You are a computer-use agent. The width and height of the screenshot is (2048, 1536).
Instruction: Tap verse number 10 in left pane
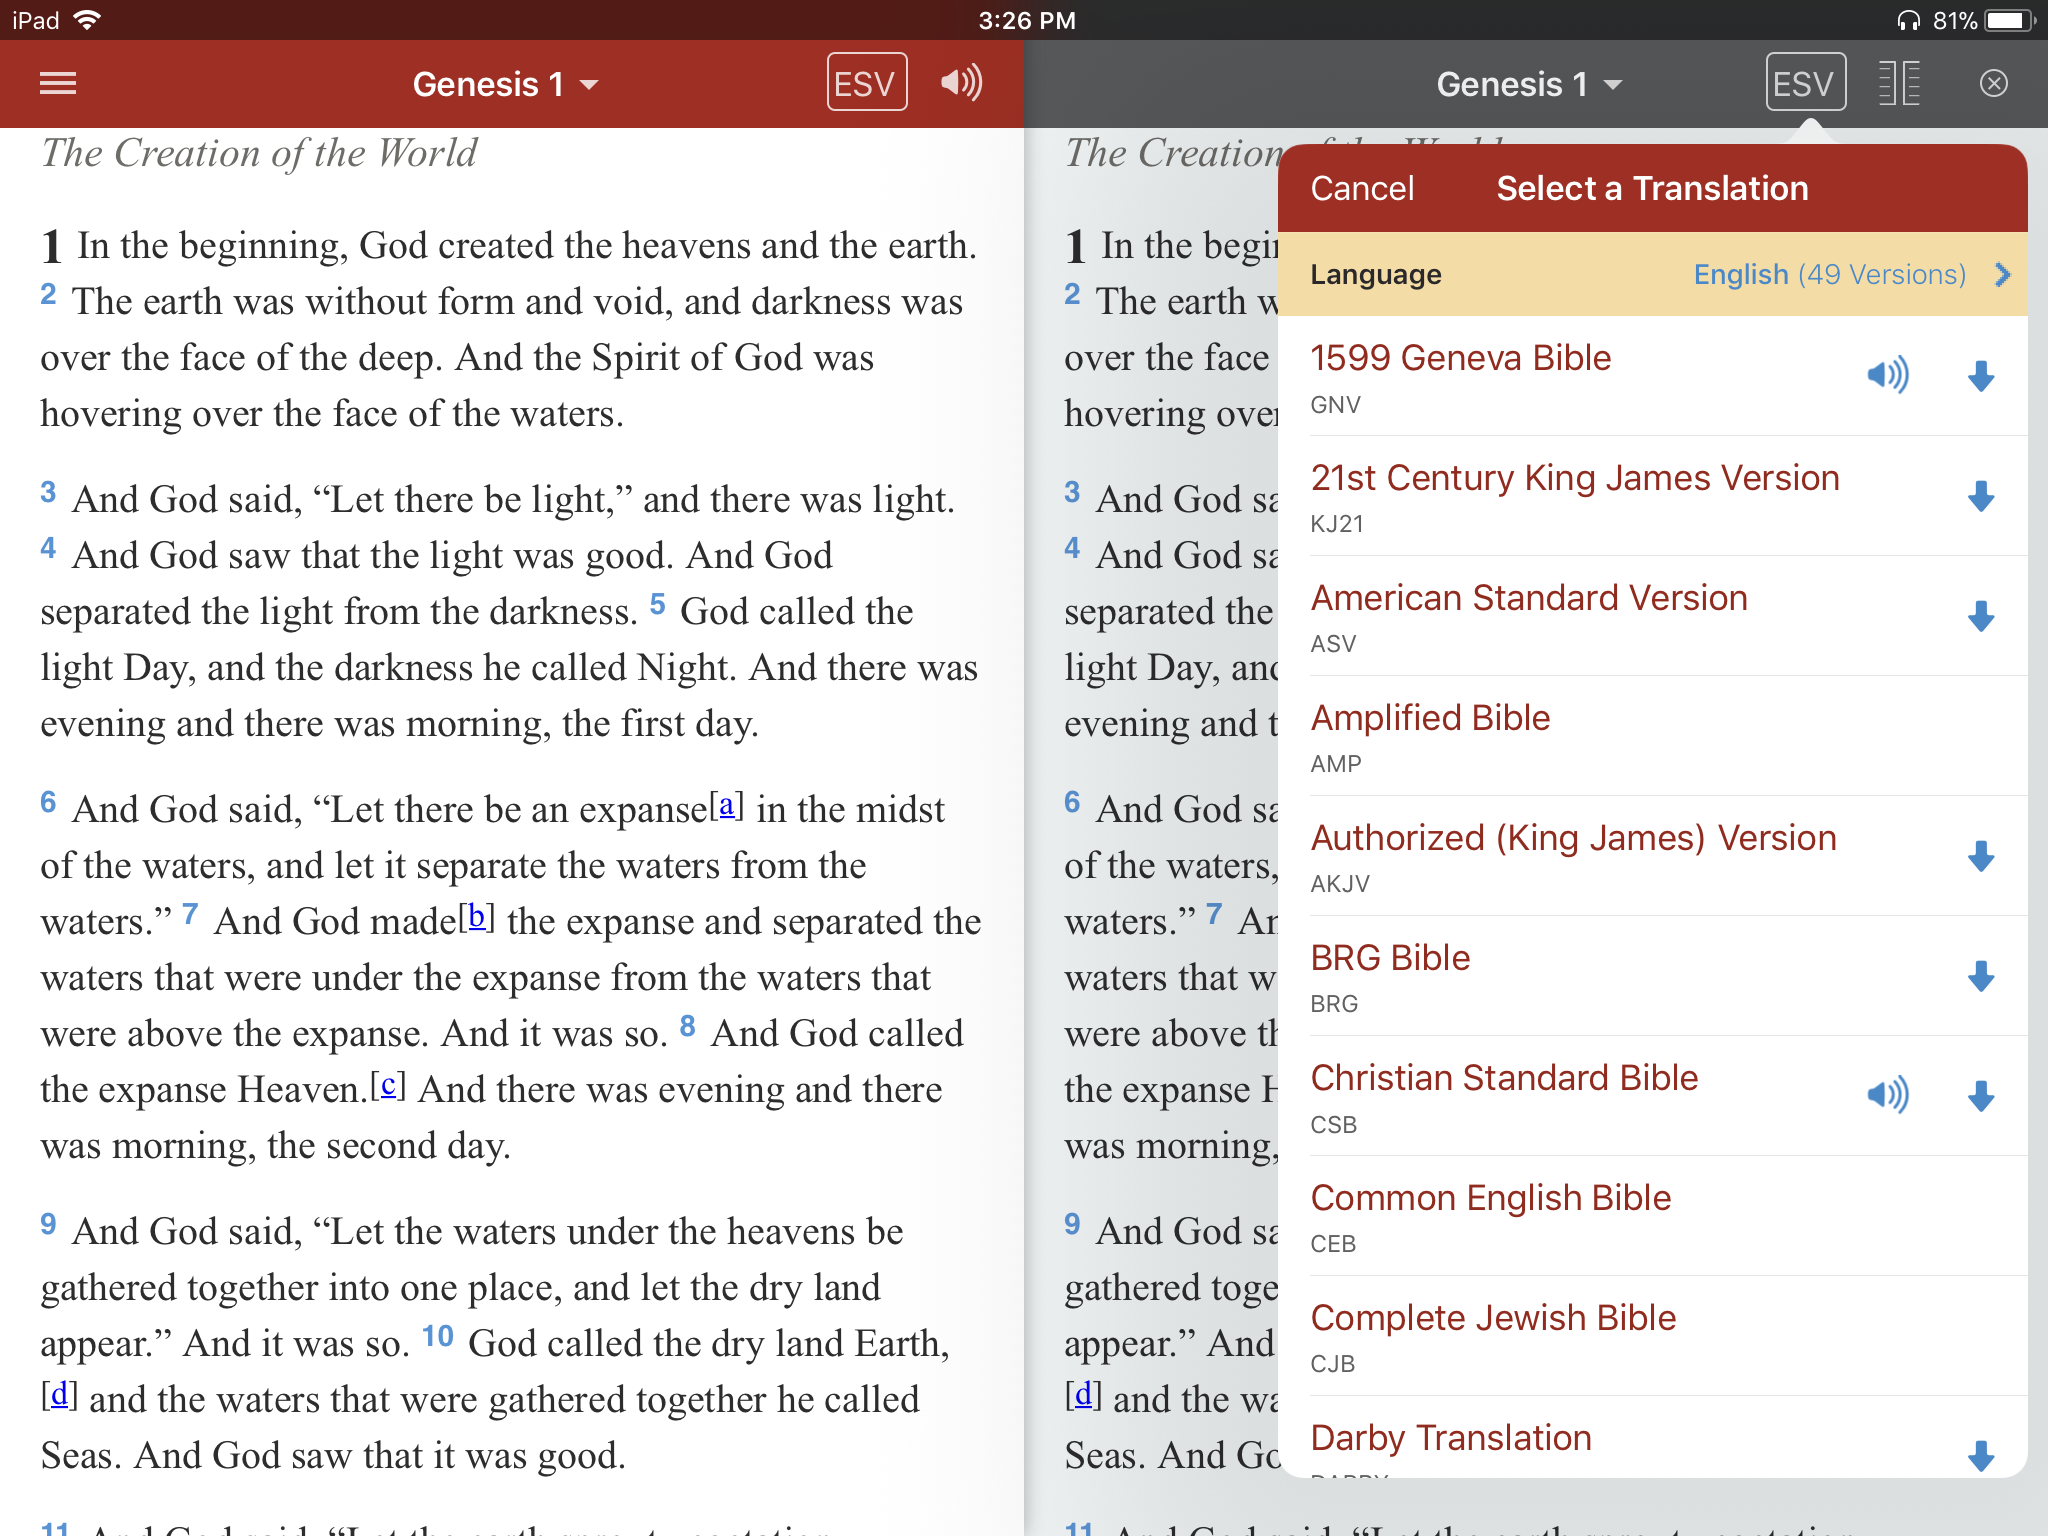(x=438, y=1336)
